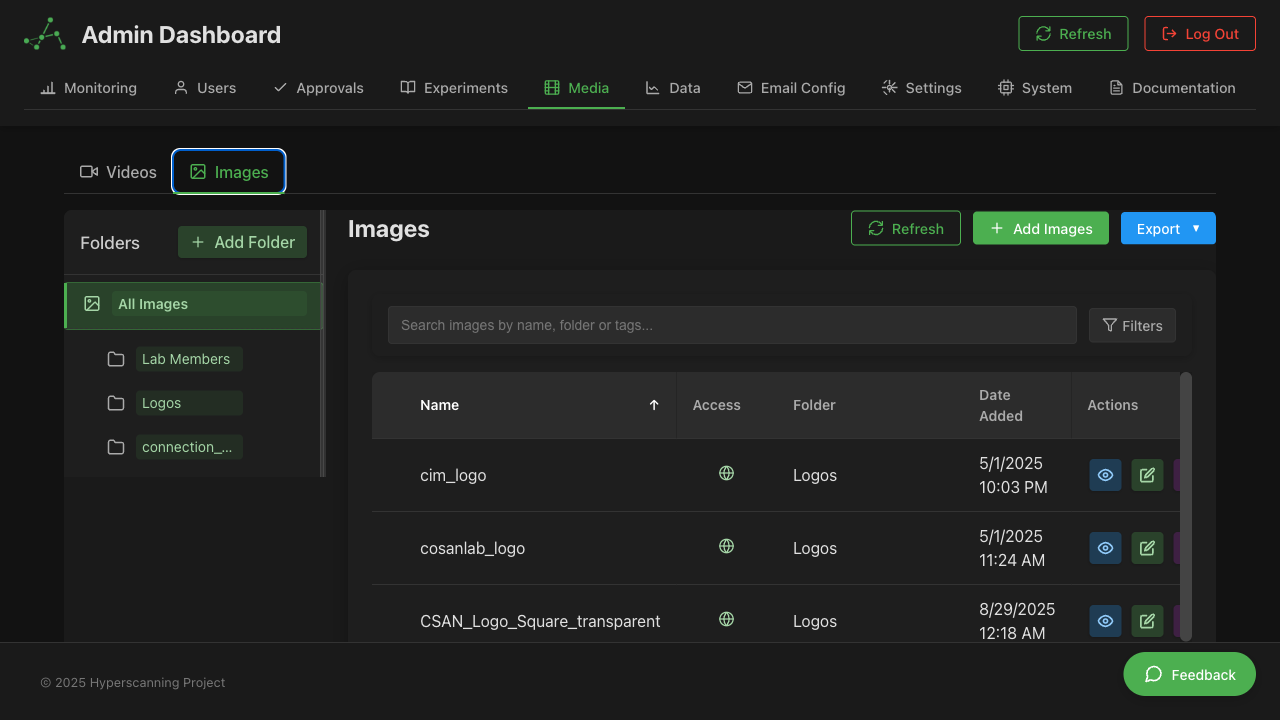
Task: Switch to the Videos tab
Action: (117, 171)
